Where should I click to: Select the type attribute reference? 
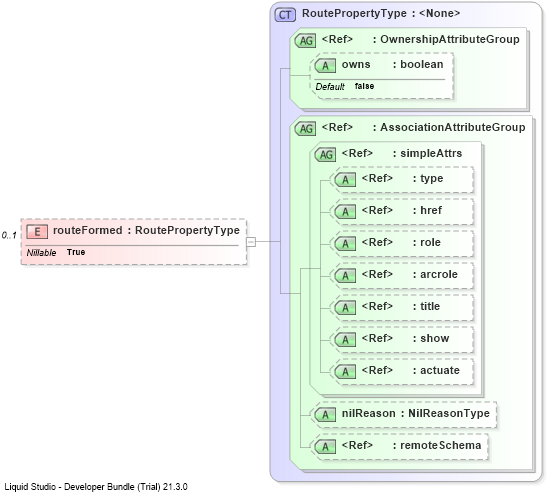(402, 179)
